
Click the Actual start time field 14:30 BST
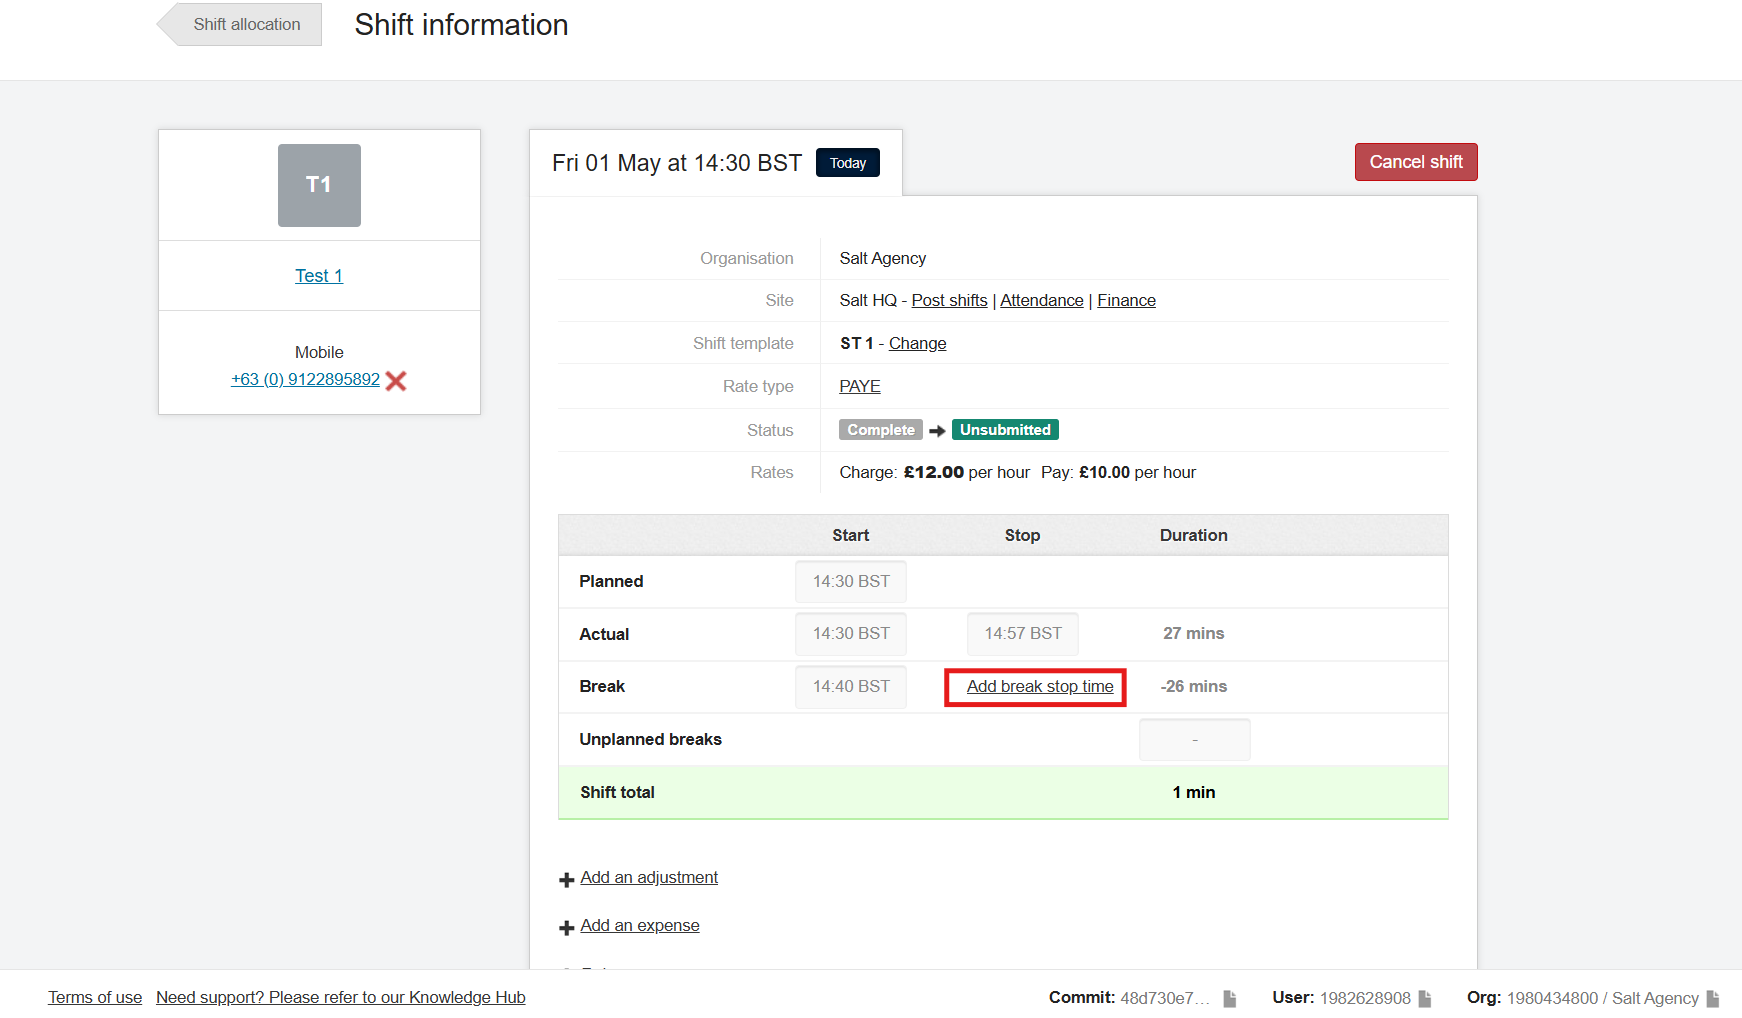click(x=851, y=634)
